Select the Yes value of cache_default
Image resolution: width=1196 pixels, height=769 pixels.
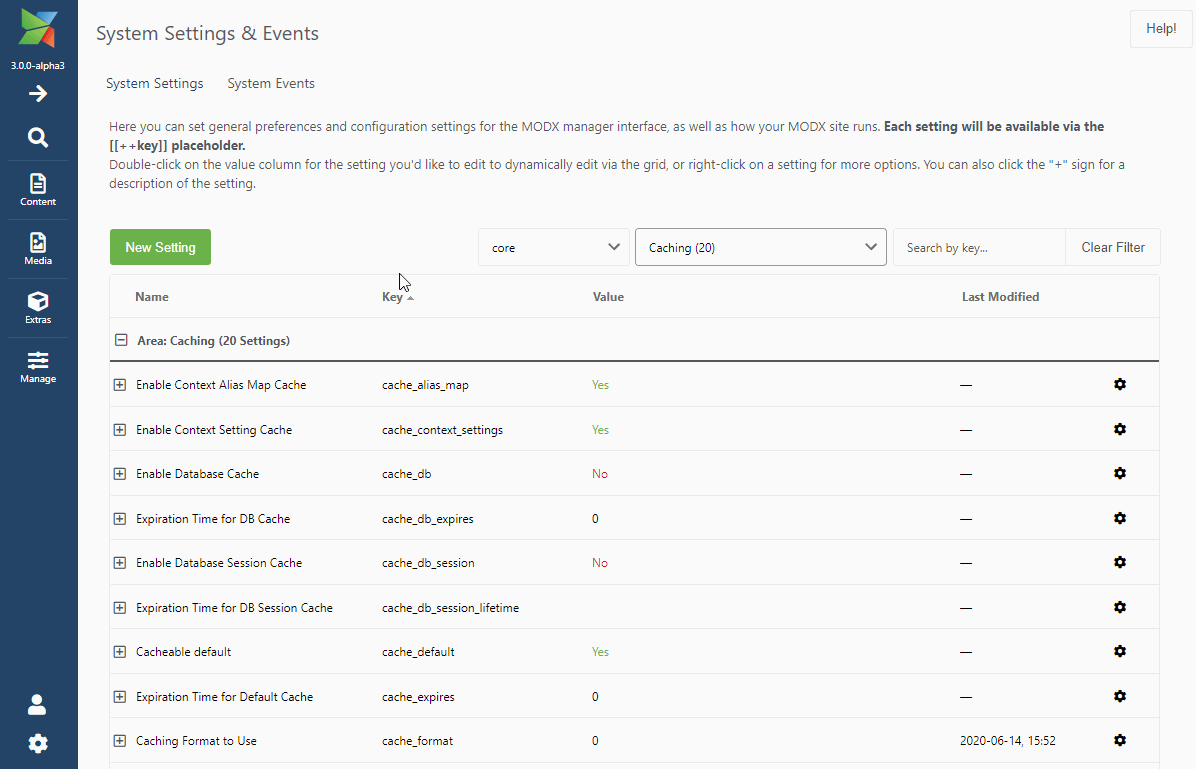point(600,652)
